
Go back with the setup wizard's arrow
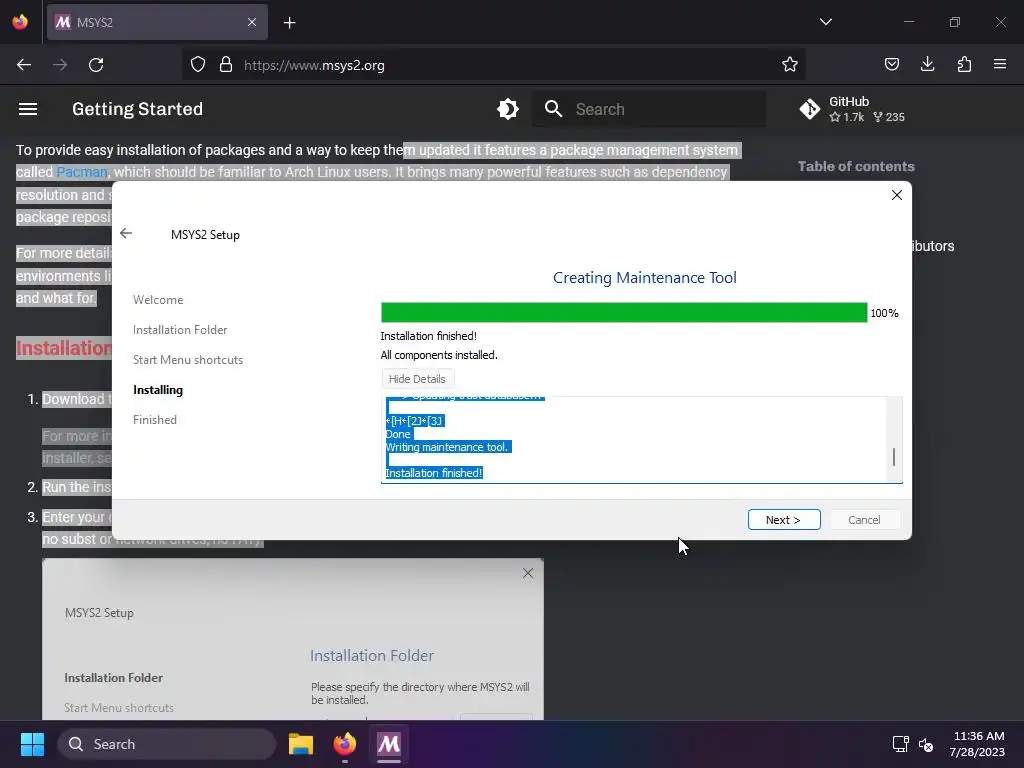(126, 233)
